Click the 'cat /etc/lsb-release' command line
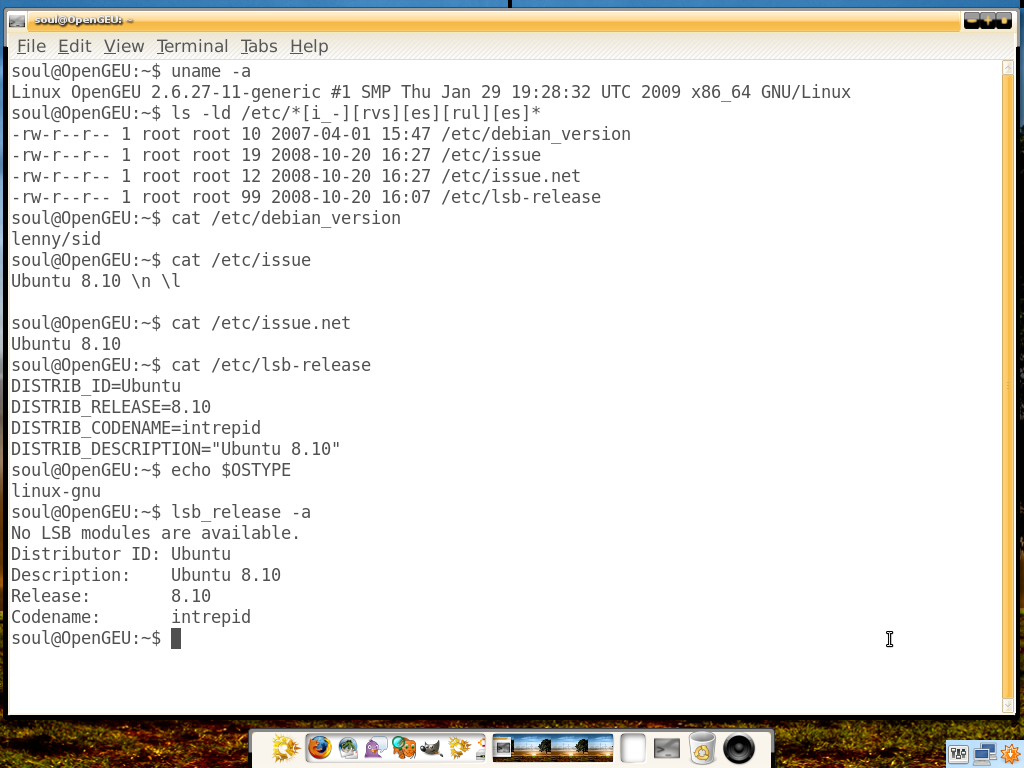Screen dimensions: 1024x768 click(191, 365)
